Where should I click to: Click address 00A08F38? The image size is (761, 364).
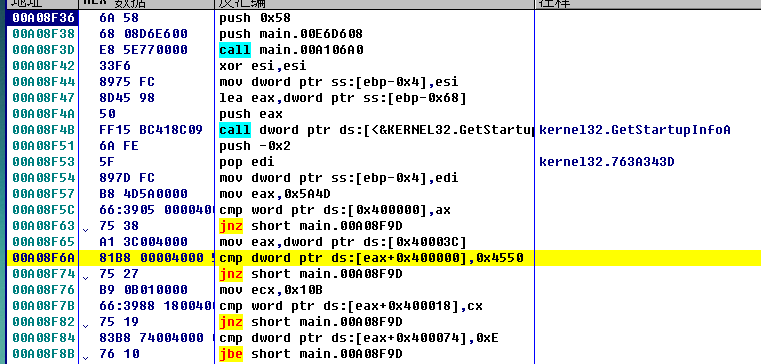[x=44, y=34]
